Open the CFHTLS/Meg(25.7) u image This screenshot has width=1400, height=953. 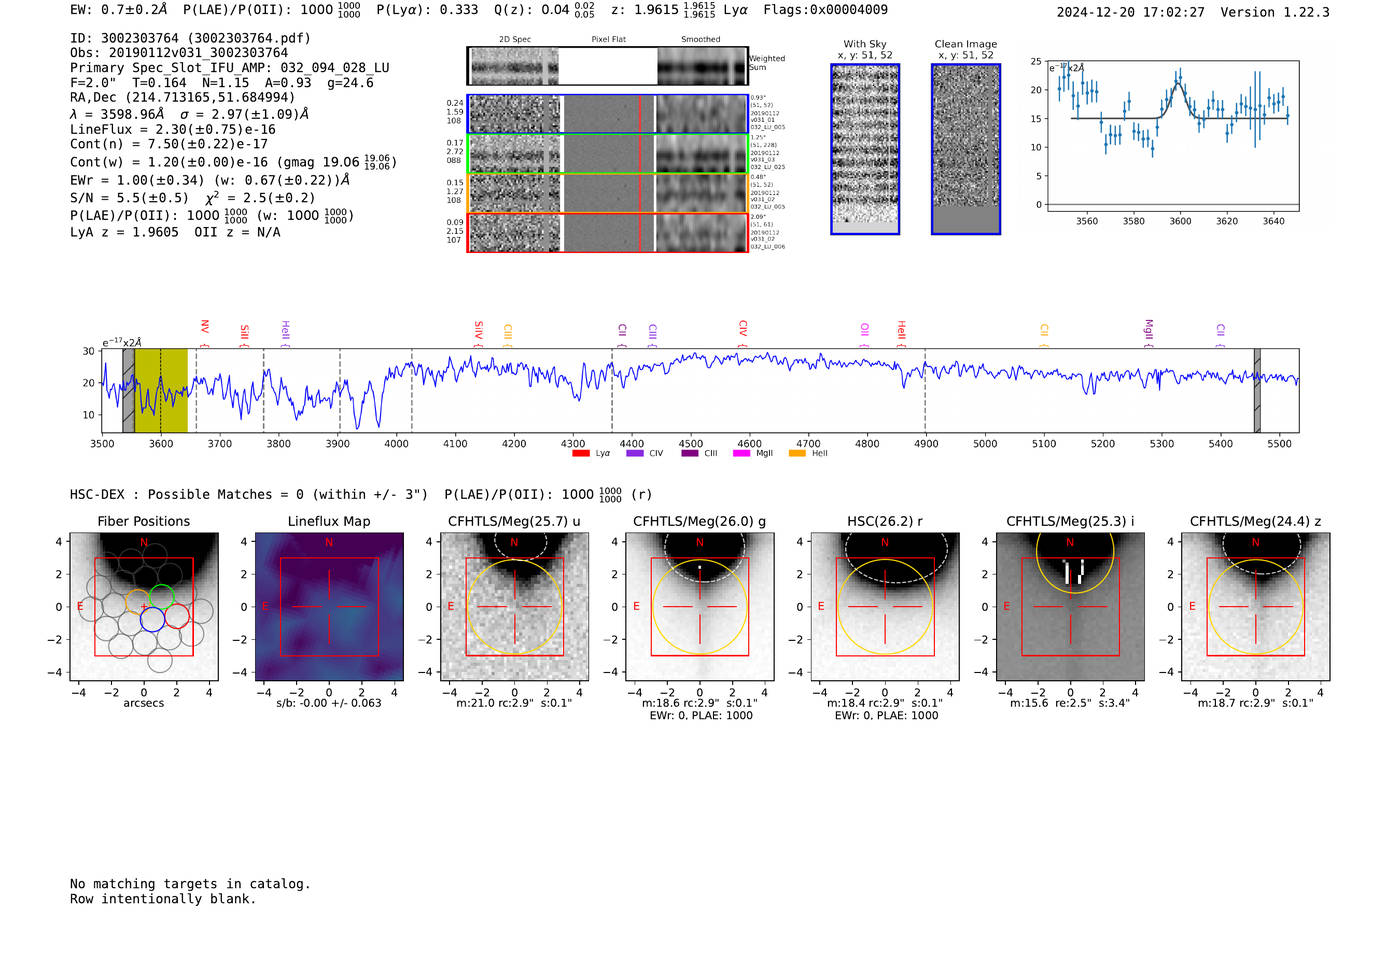coord(515,607)
